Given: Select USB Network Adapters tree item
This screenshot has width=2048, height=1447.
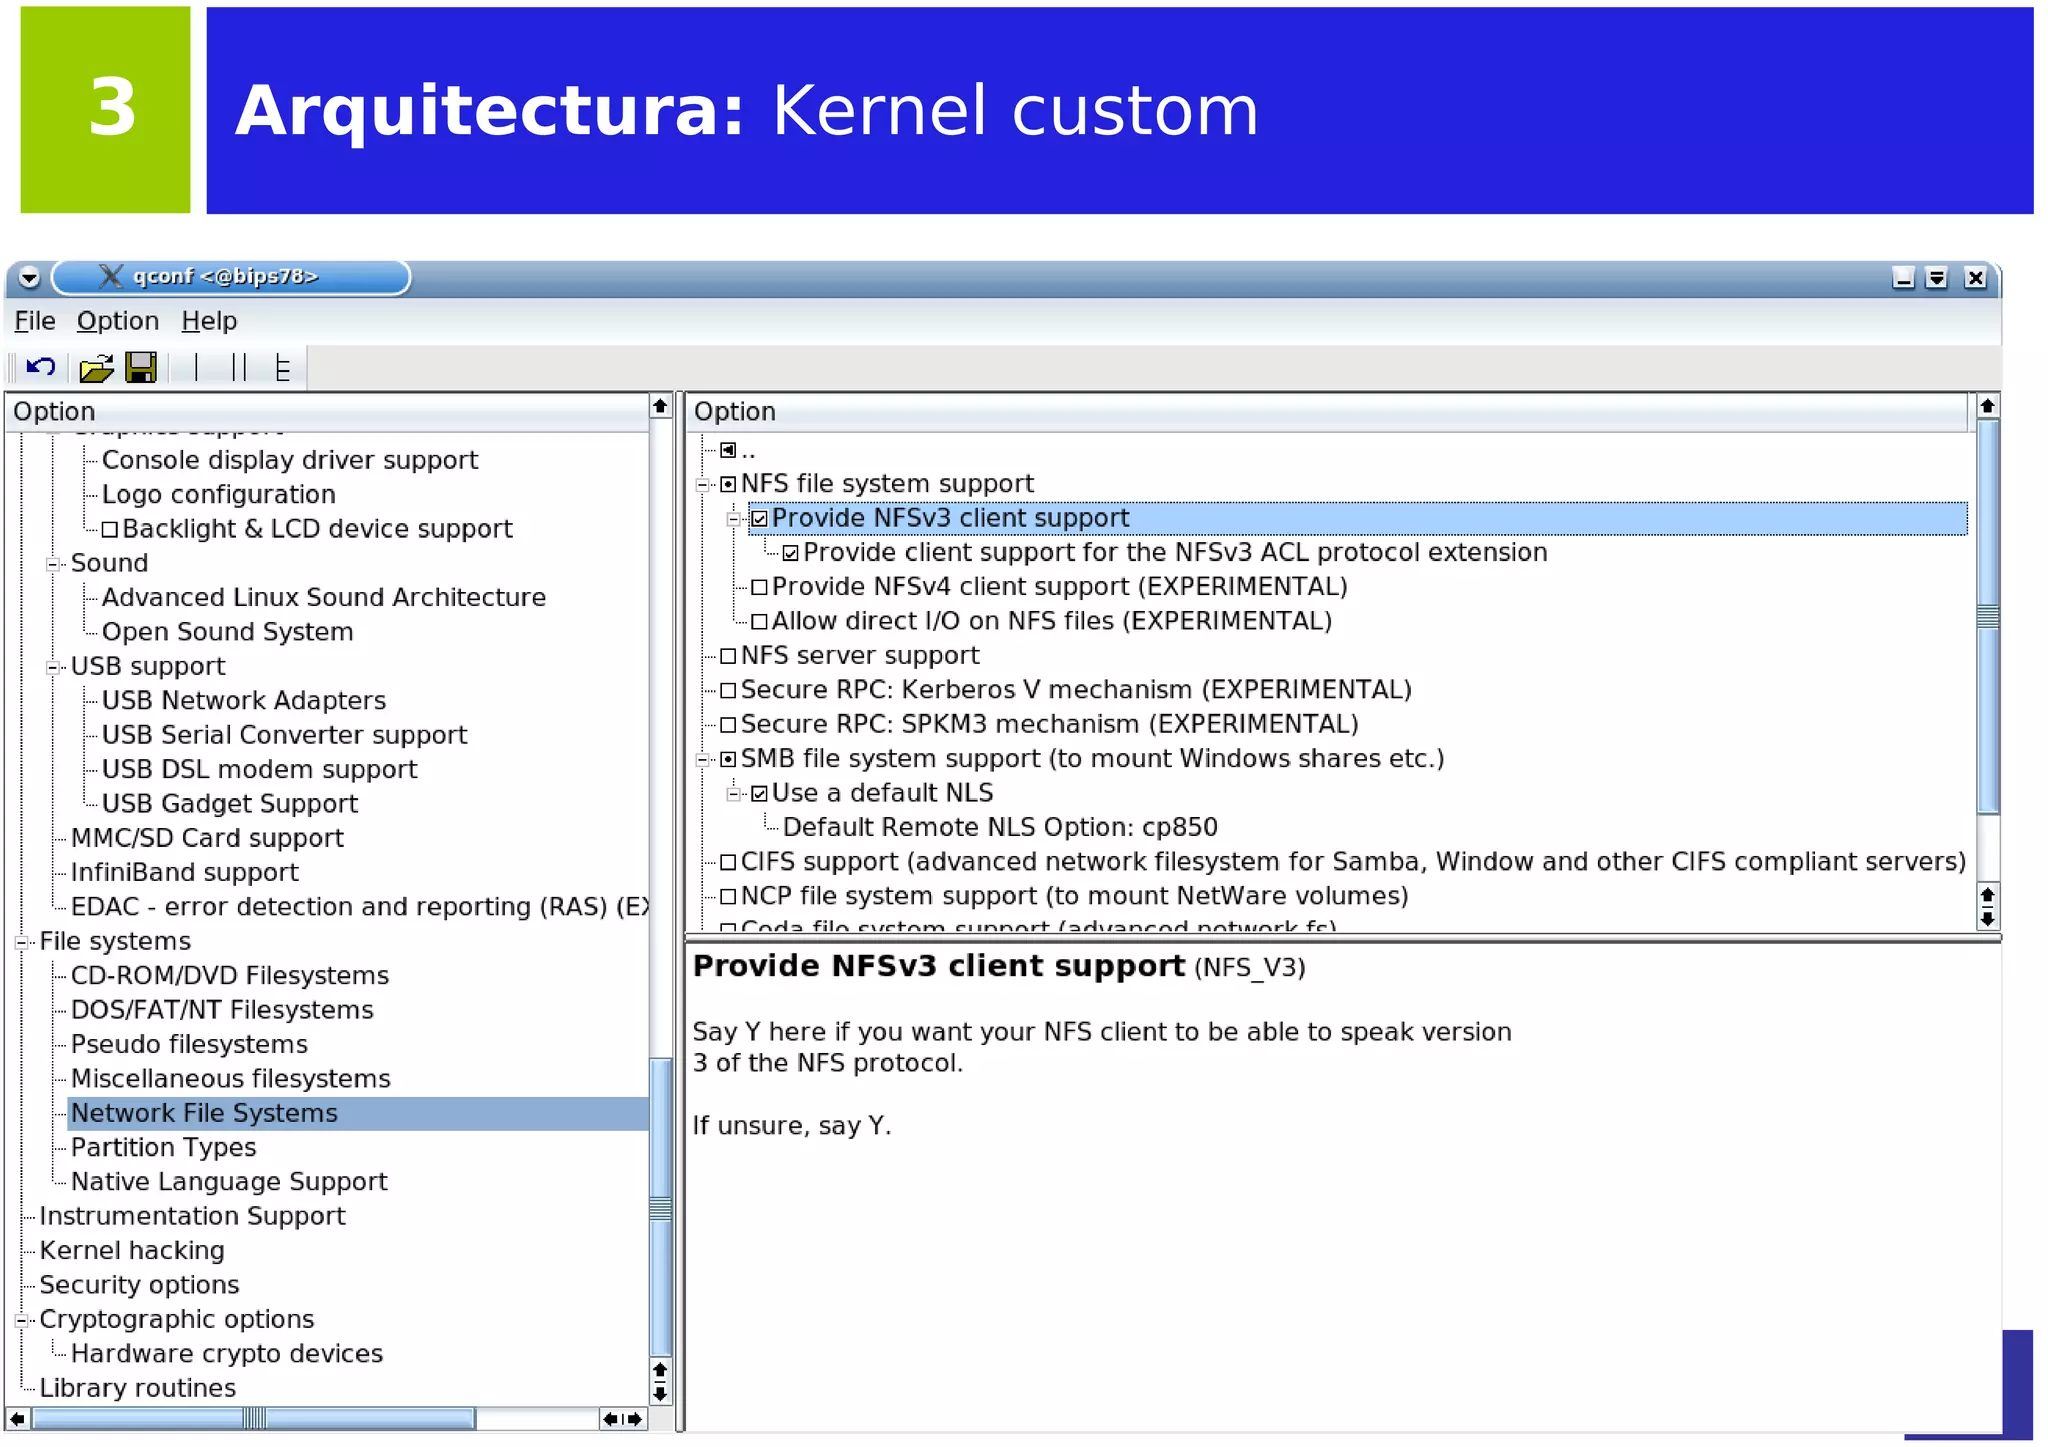Looking at the screenshot, I should pos(244,701).
